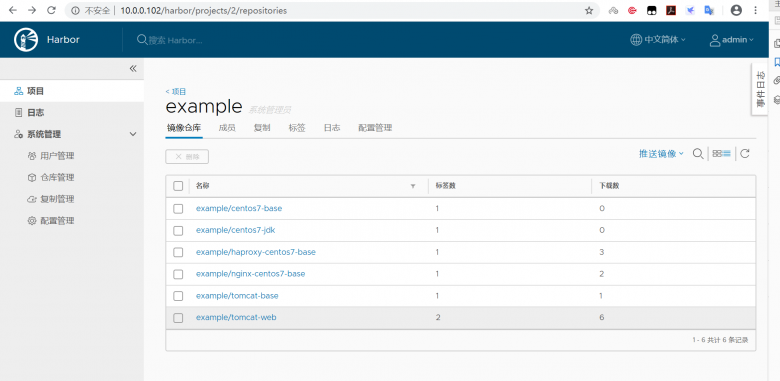
Task: Check the example/tomcat-web row checkbox
Action: point(178,318)
